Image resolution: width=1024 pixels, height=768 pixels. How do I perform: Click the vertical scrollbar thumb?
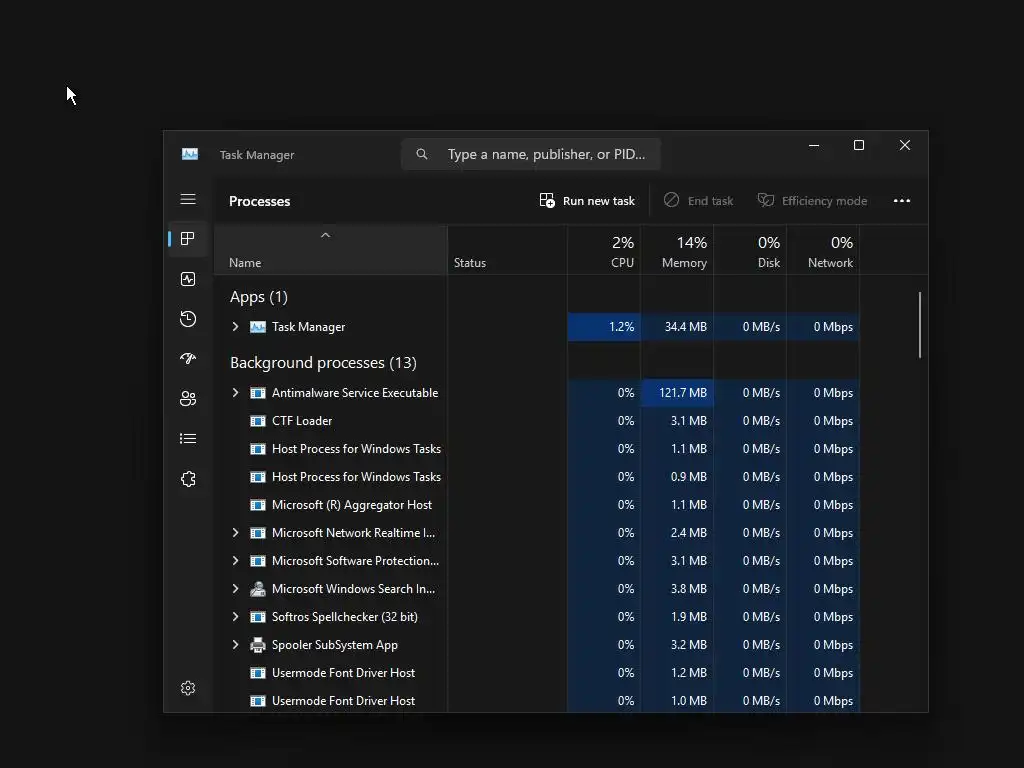[920, 325]
